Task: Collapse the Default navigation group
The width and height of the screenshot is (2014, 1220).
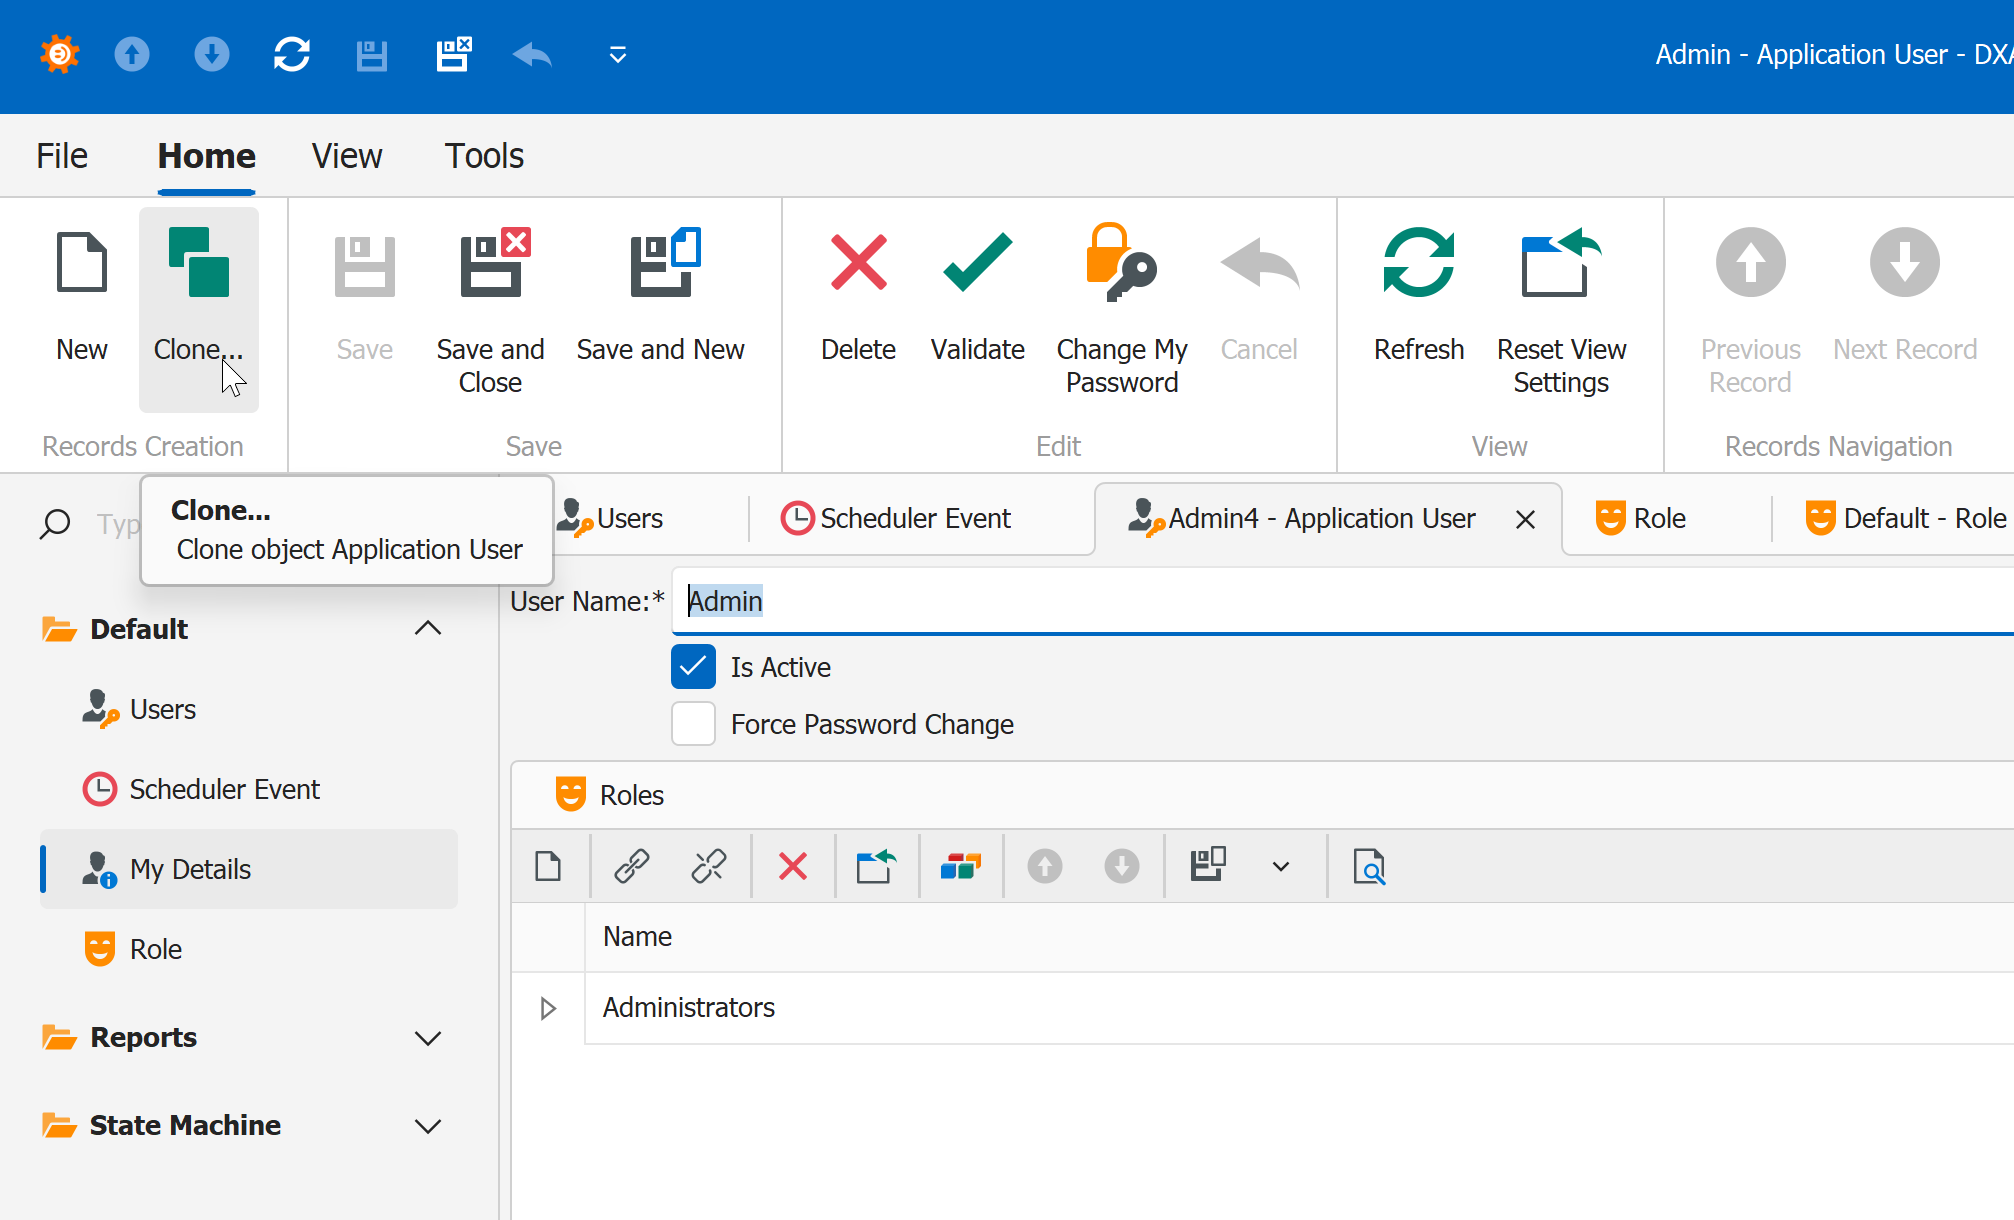Action: click(x=428, y=628)
